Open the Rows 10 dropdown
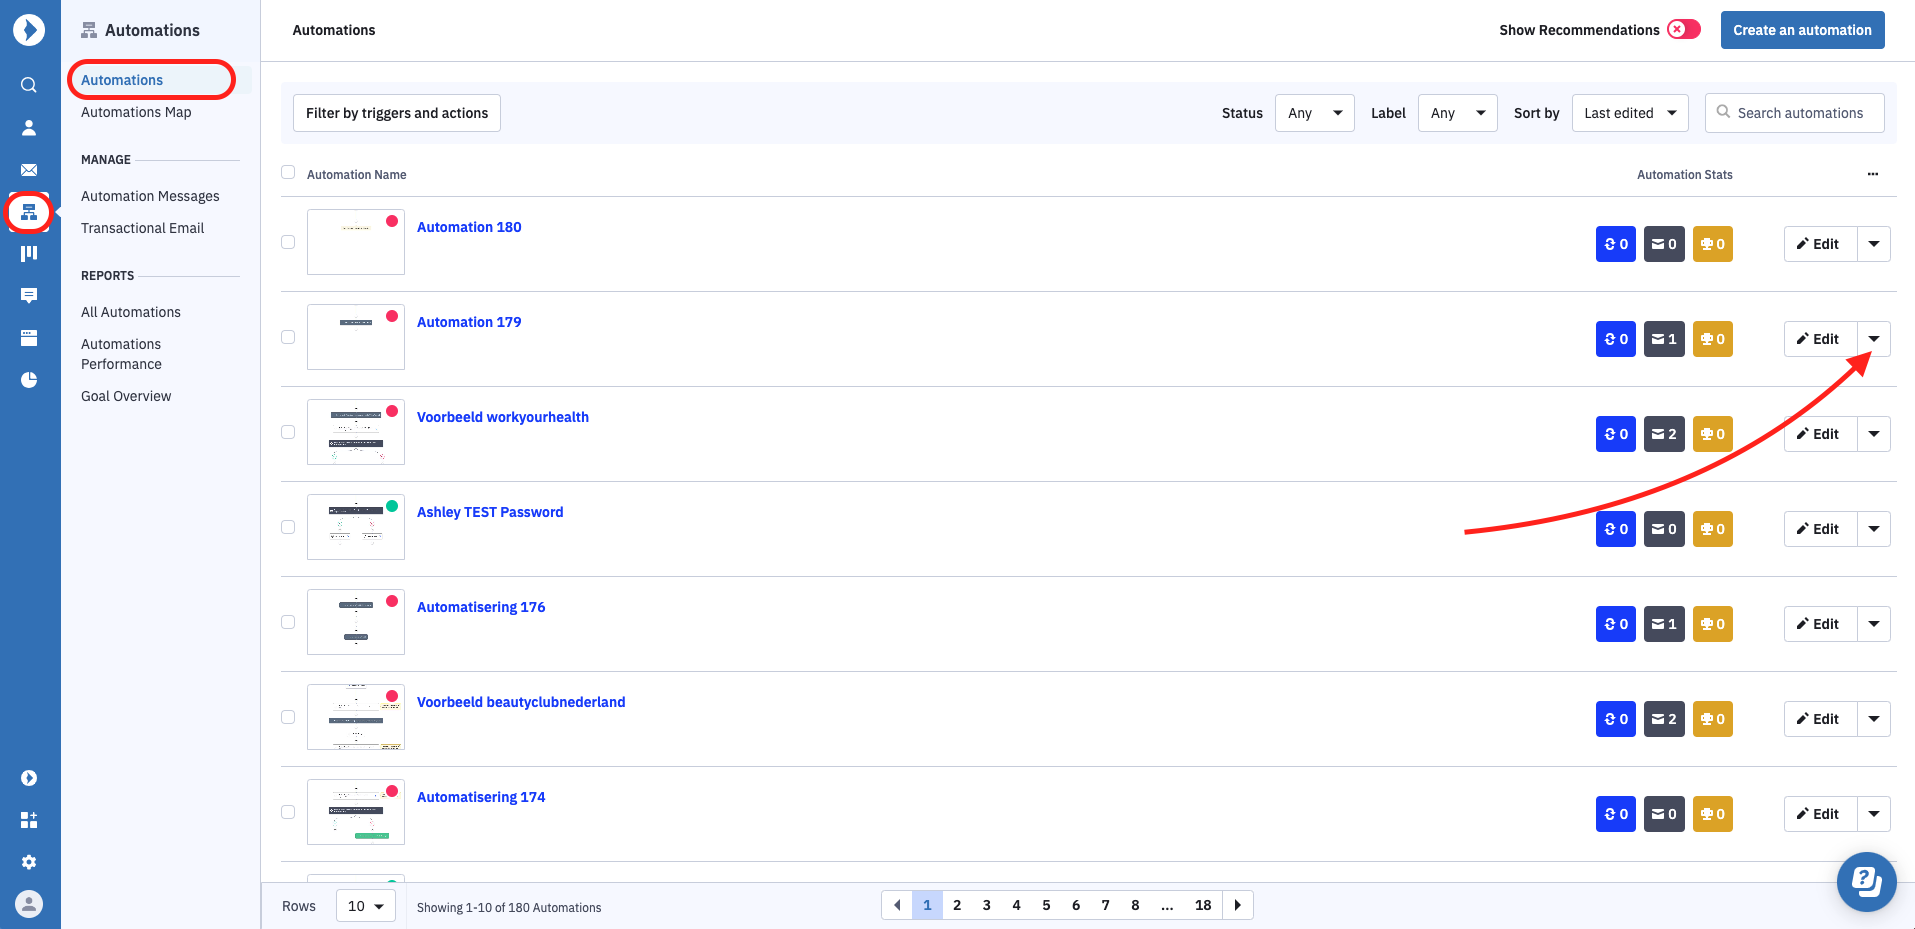1915x929 pixels. pos(366,906)
